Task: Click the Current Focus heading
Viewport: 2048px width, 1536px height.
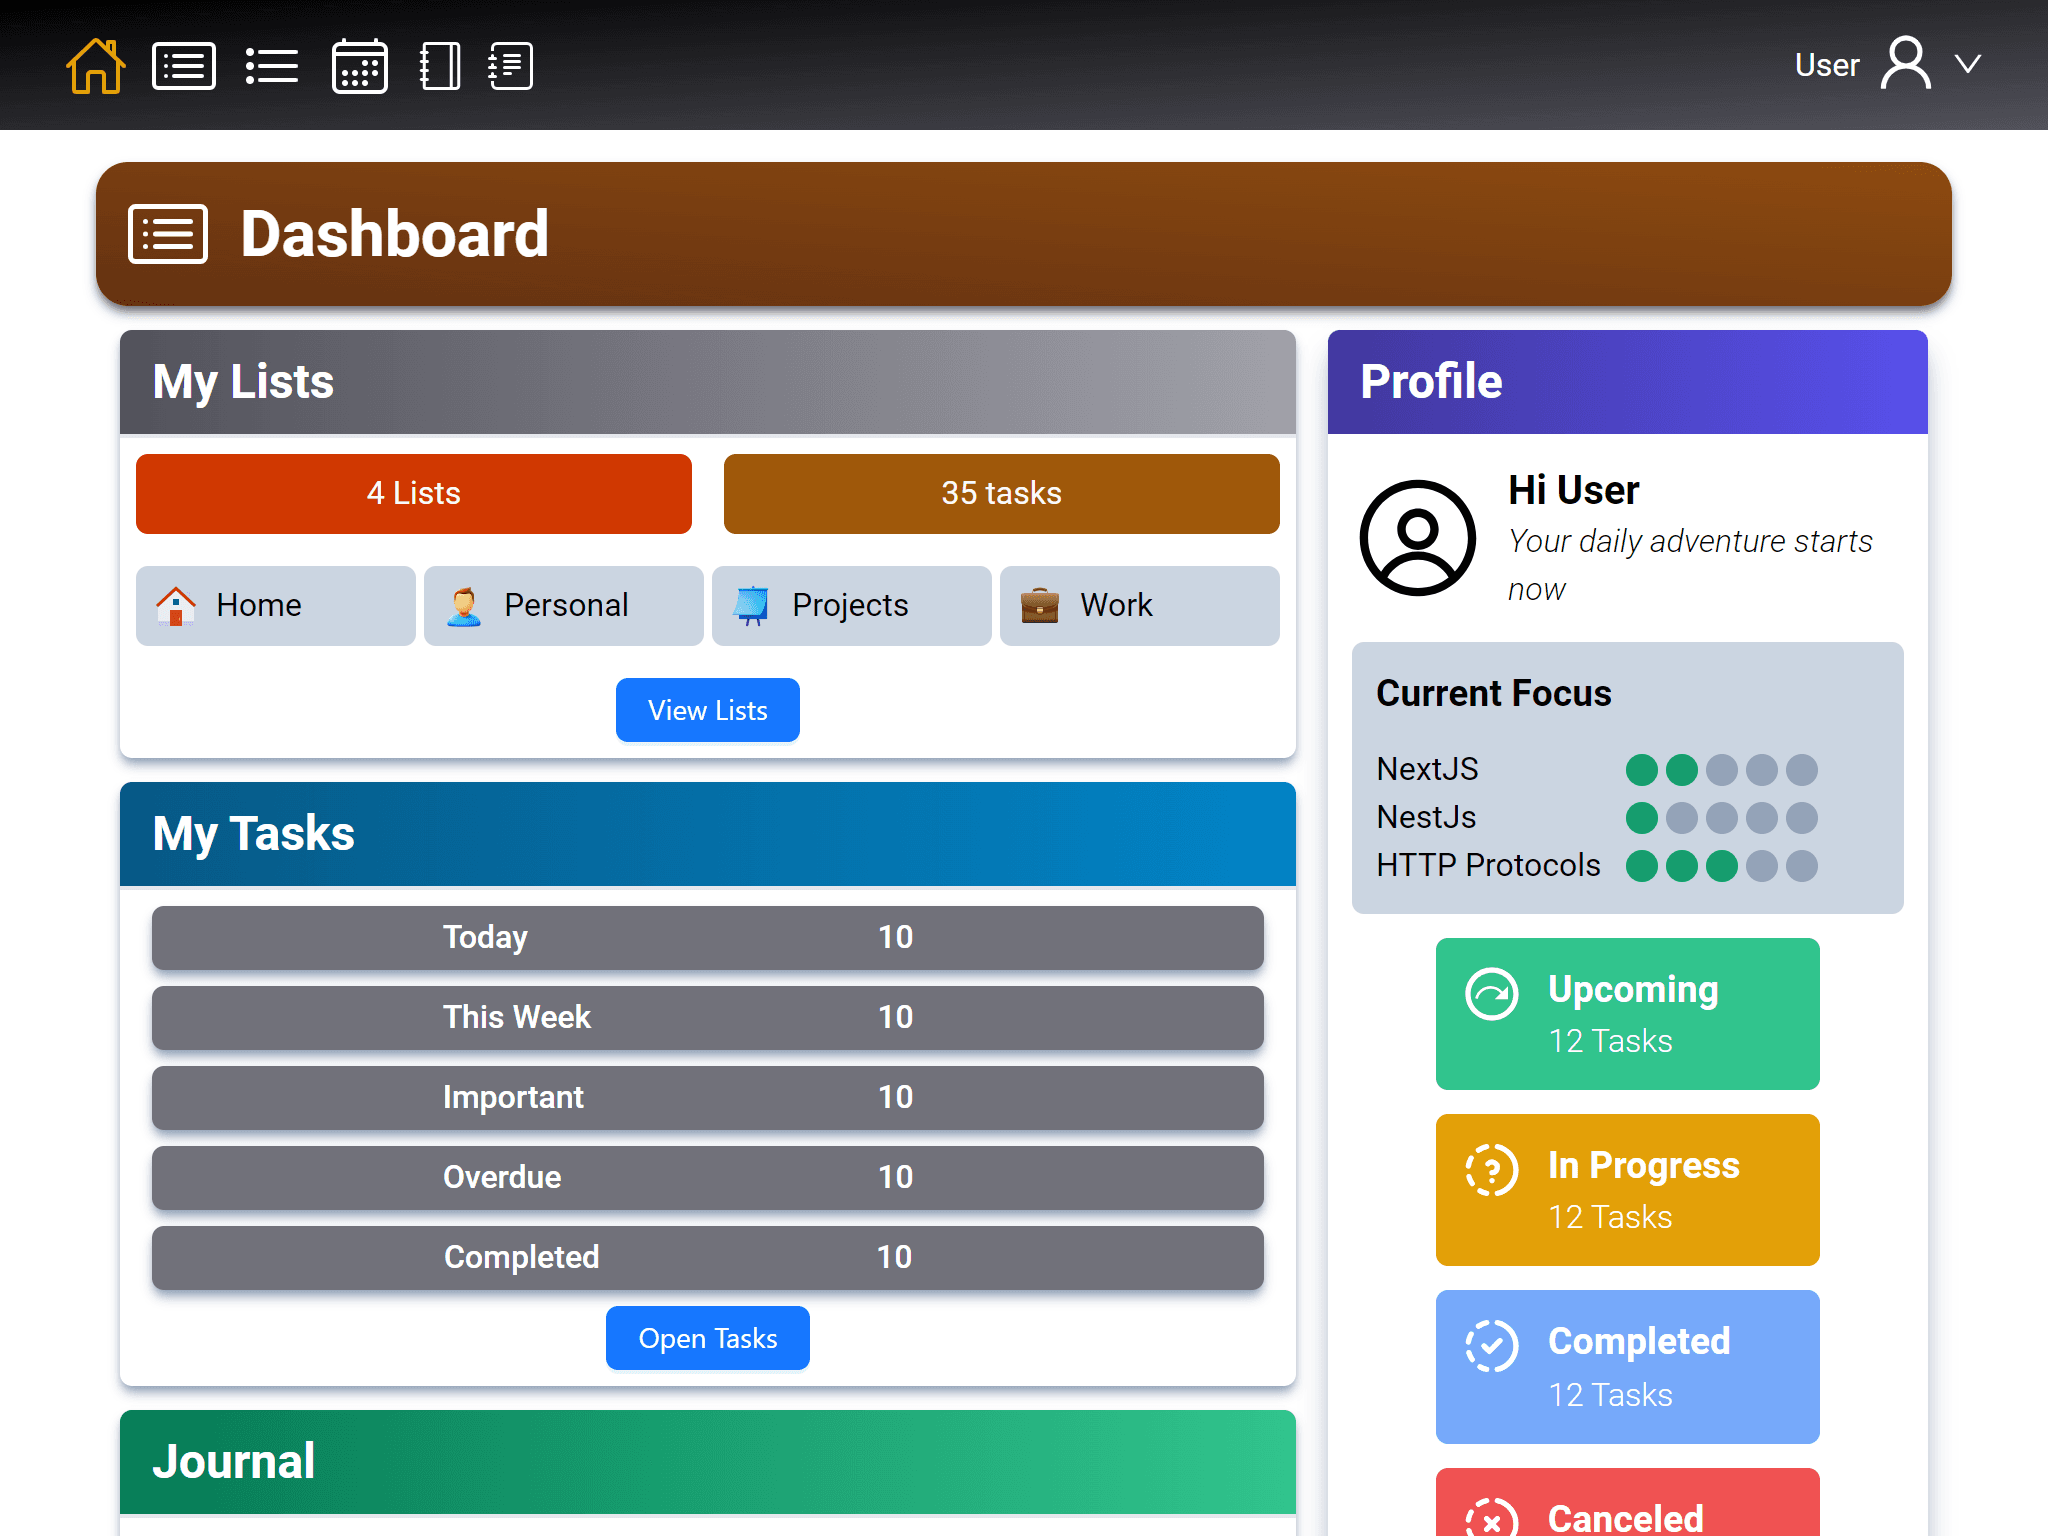Action: [x=1494, y=693]
